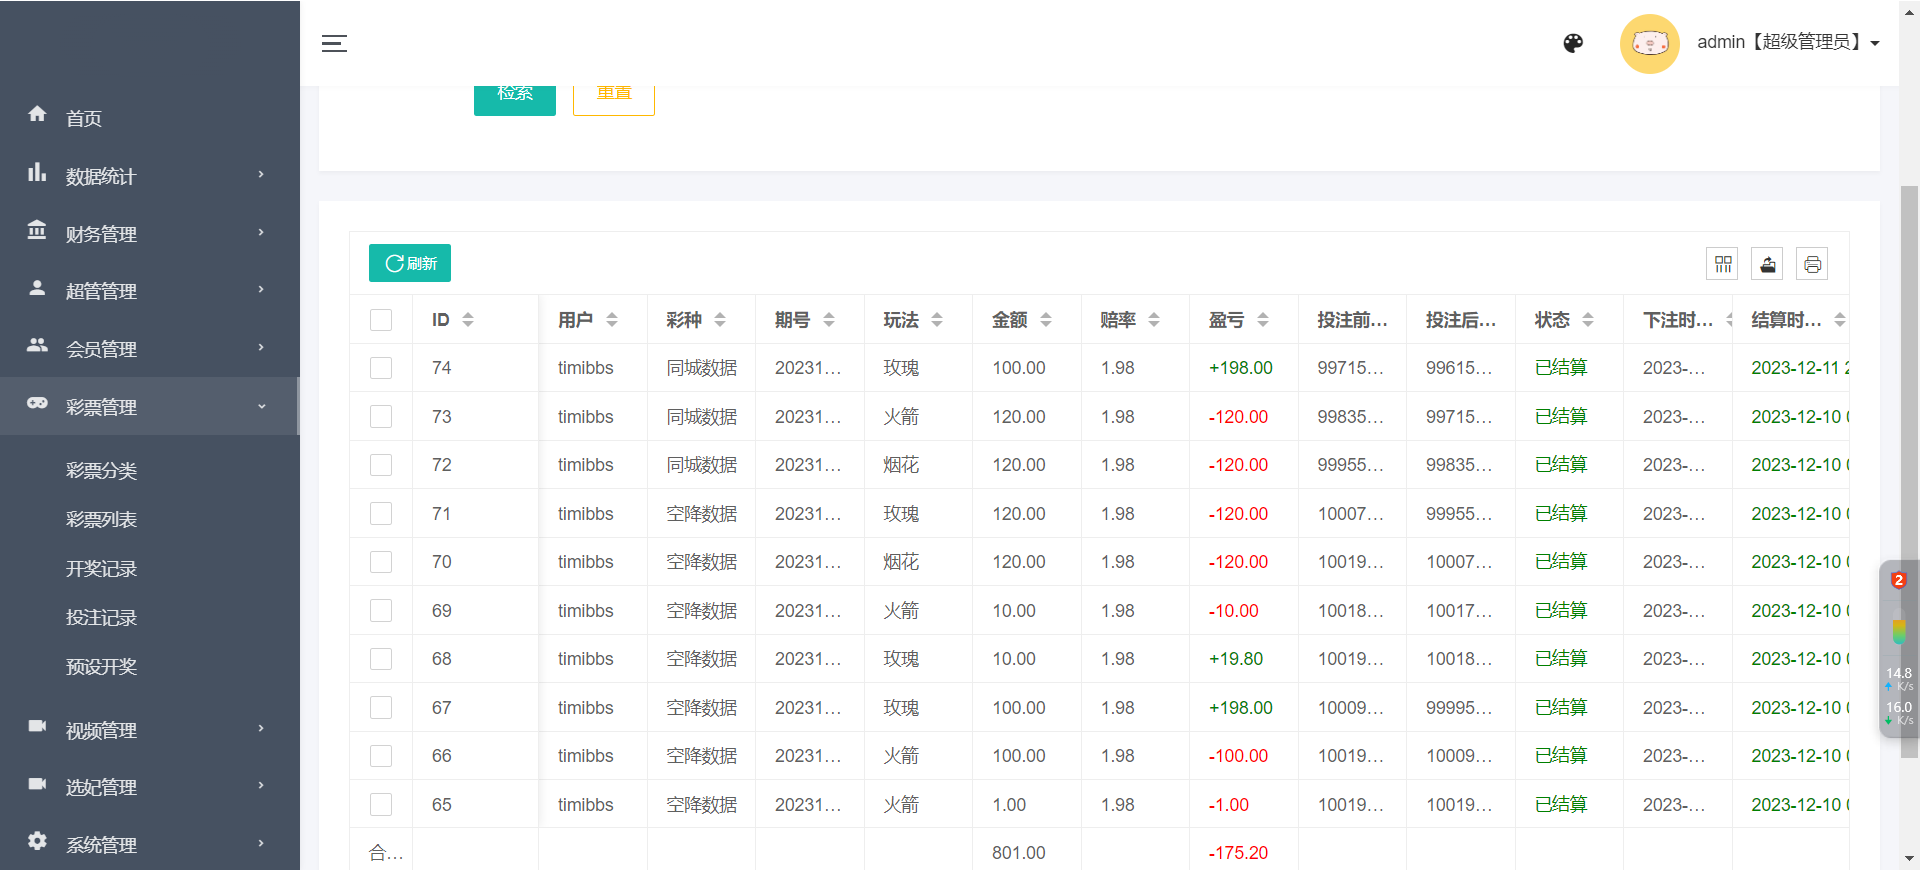Image resolution: width=1920 pixels, height=870 pixels.
Task: Click the admin avatar image
Action: (1649, 43)
